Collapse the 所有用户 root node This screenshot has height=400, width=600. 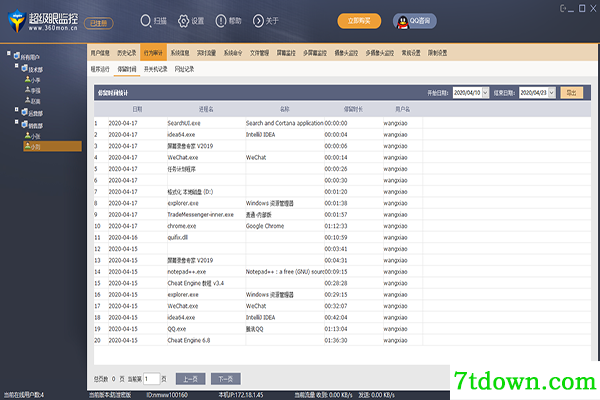pyautogui.click(x=8, y=53)
